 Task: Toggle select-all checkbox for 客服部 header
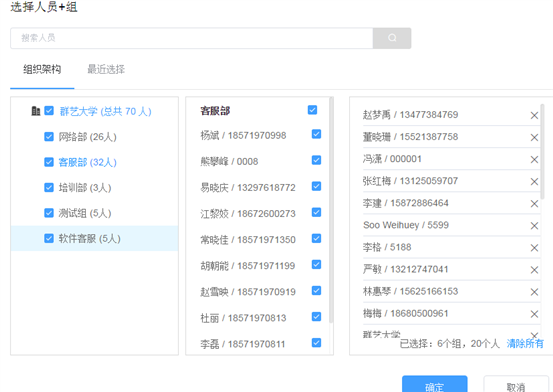pos(312,110)
